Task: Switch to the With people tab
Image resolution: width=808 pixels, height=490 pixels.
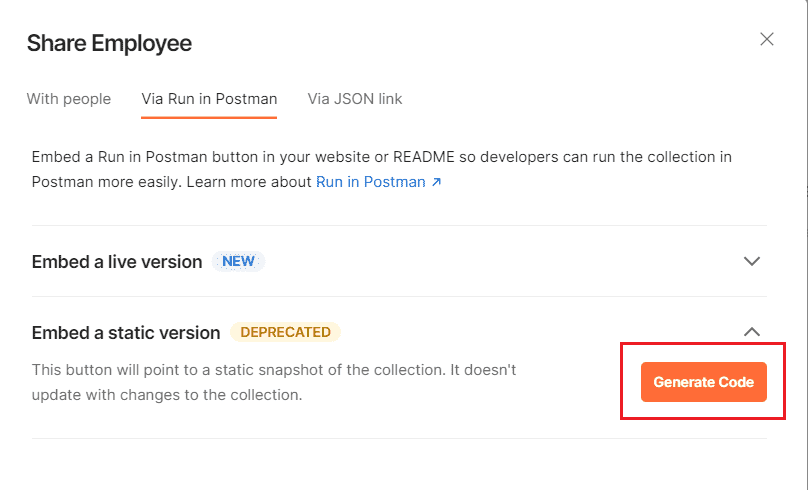Action: click(69, 99)
